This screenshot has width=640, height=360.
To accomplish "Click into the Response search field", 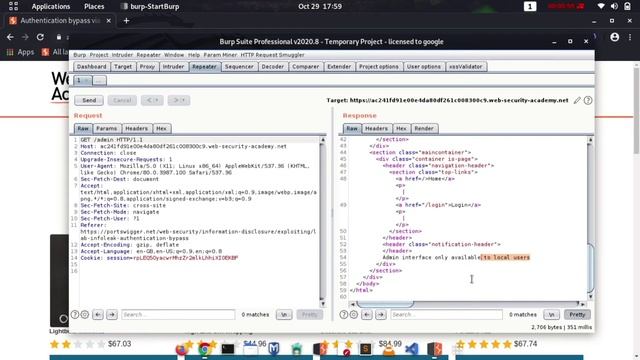I will (447, 315).
